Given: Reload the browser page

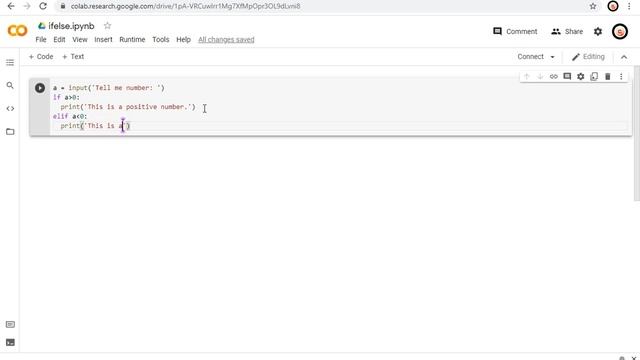Looking at the screenshot, I should [x=43, y=6].
